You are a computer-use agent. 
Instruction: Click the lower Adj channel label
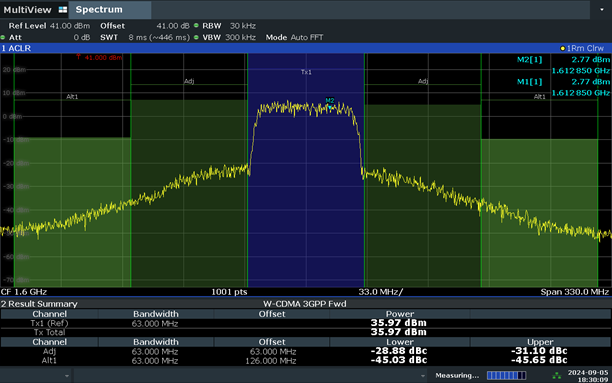click(189, 81)
